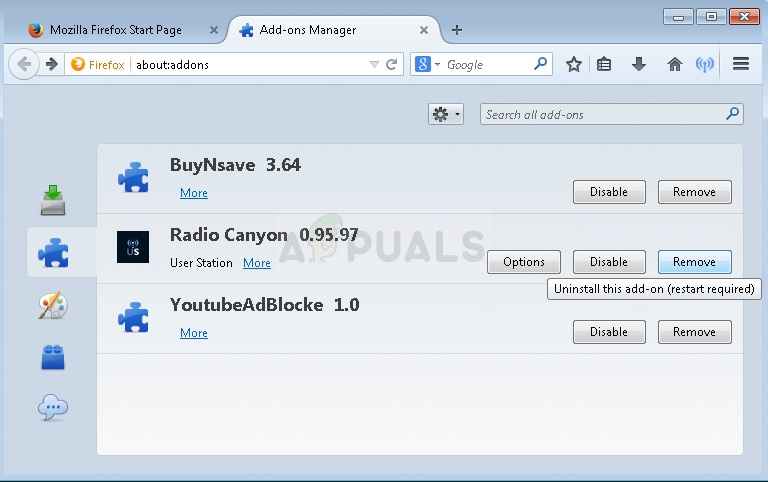The image size is (768, 482).
Task: Close the Firefox window
Action: (x=744, y=17)
